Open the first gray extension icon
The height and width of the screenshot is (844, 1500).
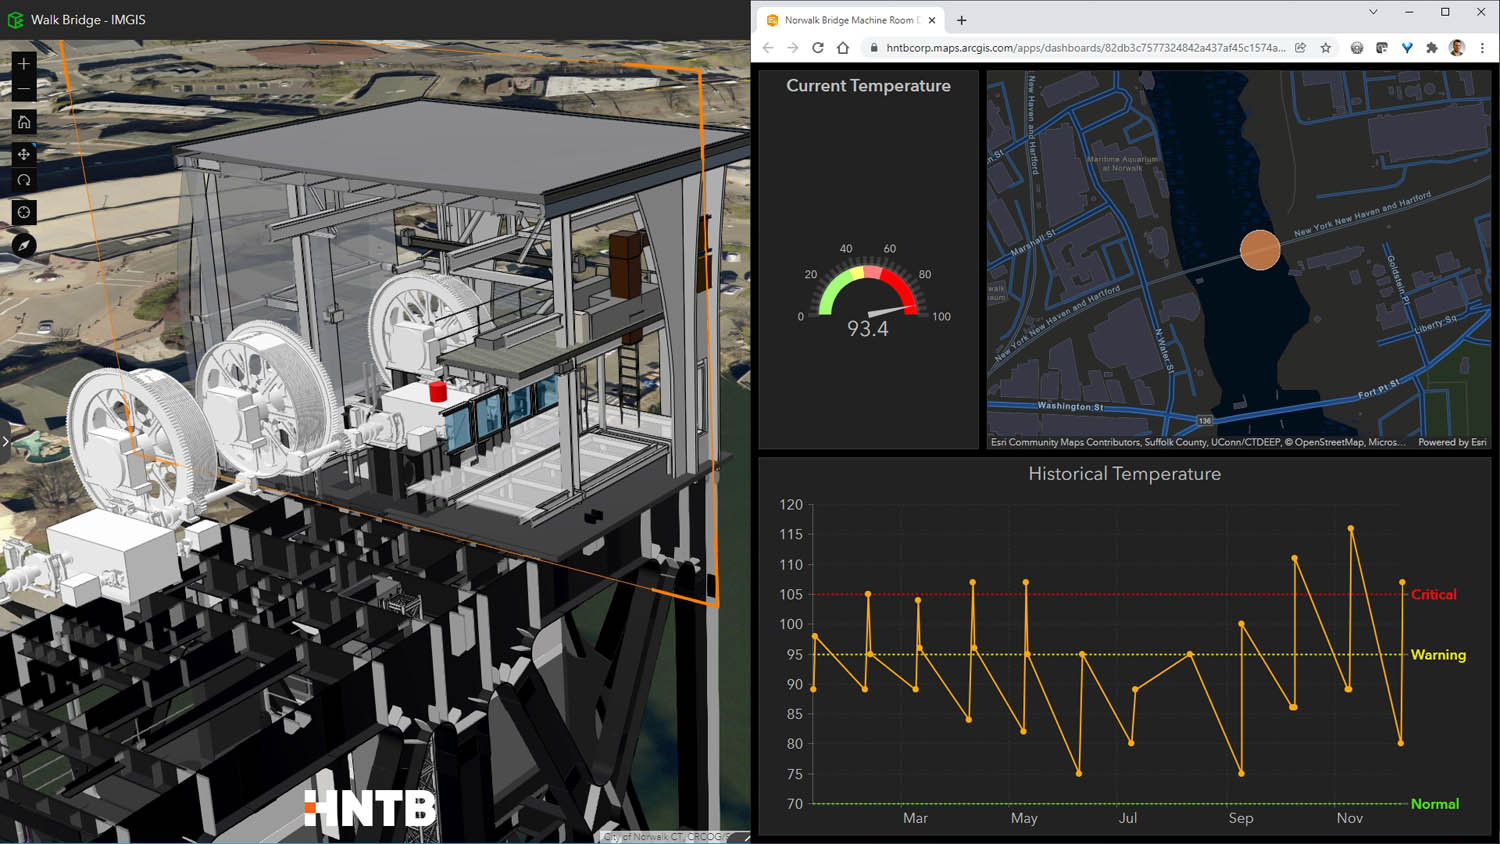(1357, 48)
